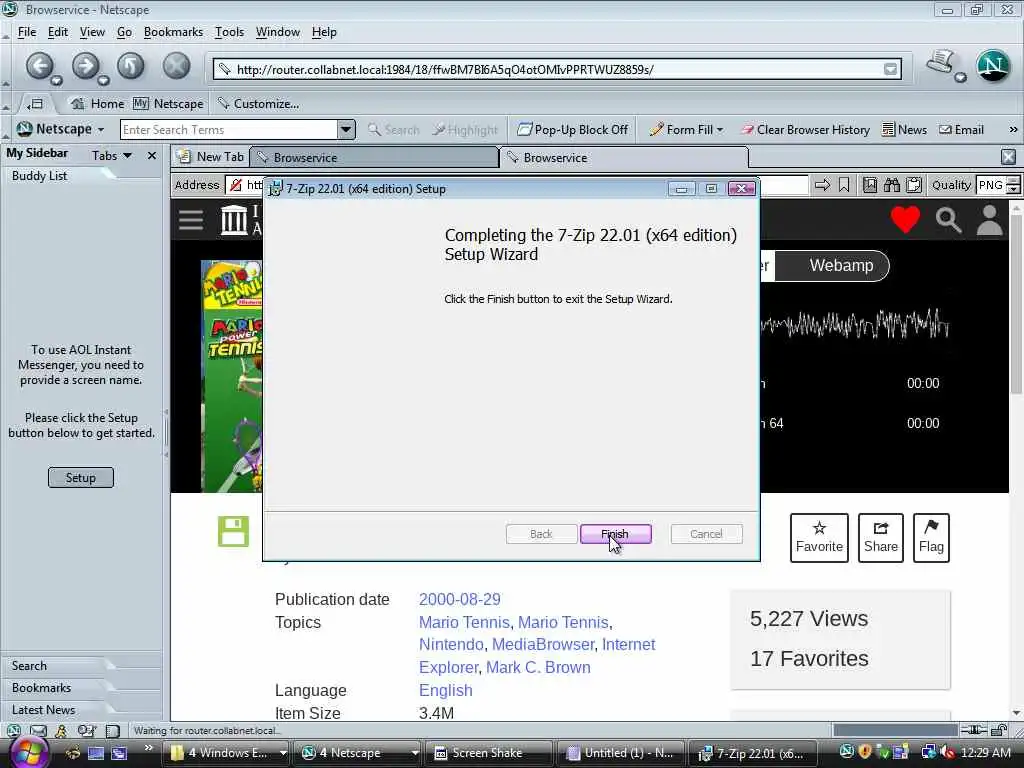Click the 2000-08-29 publication date link
The image size is (1024, 768).
460,599
